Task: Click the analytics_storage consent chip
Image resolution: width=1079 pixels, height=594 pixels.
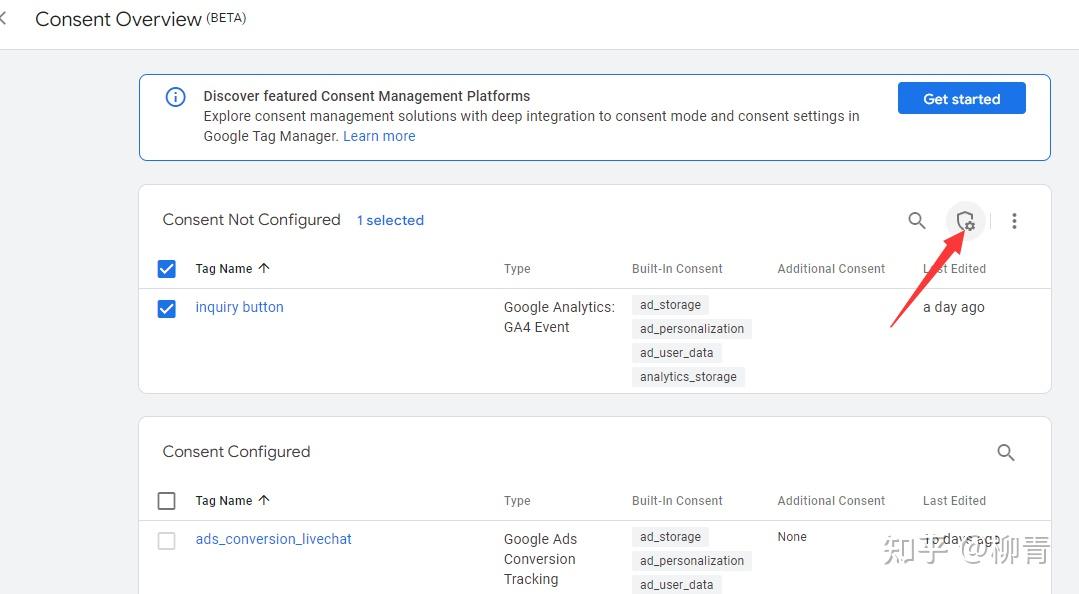Action: click(x=688, y=376)
